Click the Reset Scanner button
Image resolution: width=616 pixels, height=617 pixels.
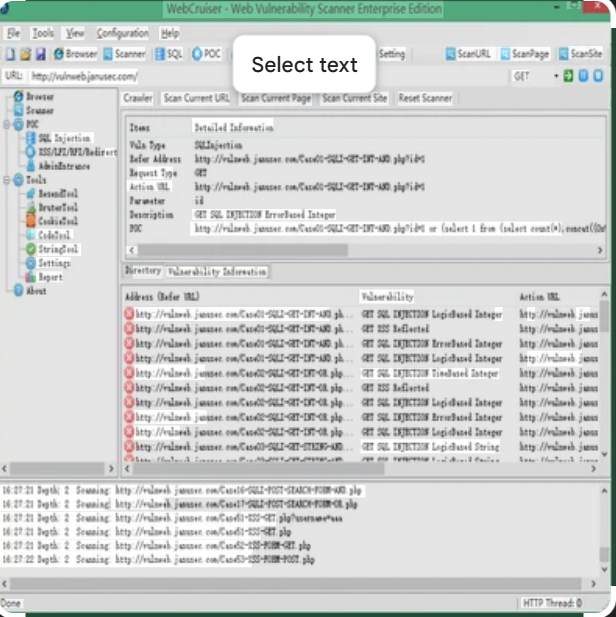(425, 98)
